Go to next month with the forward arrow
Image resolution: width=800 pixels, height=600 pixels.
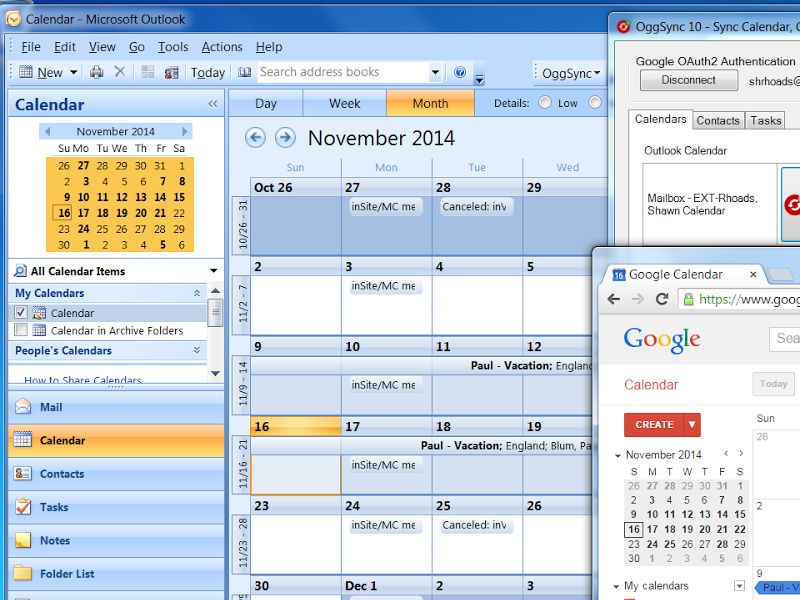tap(285, 138)
